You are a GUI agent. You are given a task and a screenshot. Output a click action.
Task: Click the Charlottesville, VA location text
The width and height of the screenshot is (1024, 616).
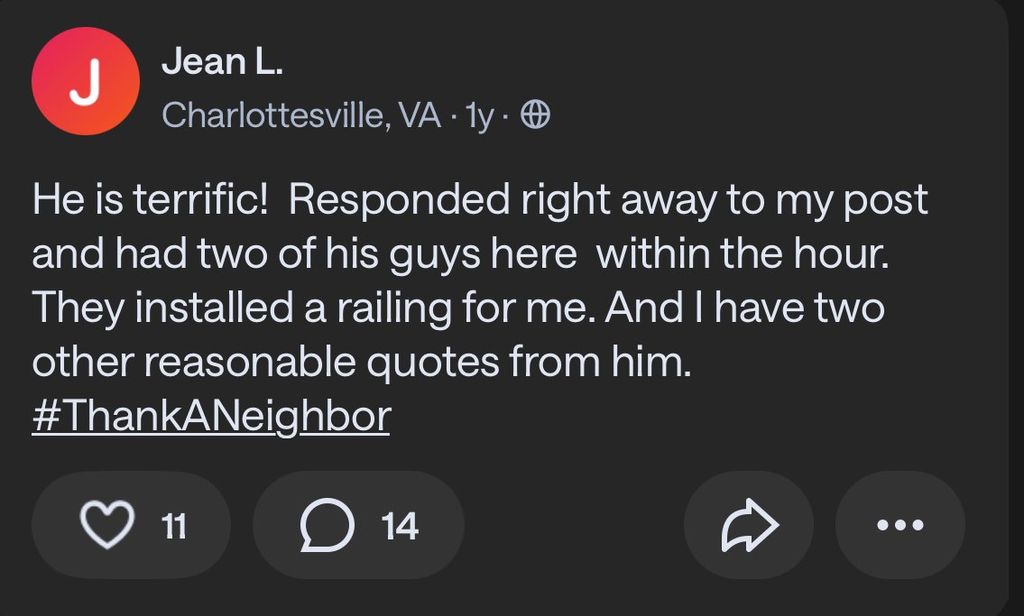click(301, 117)
